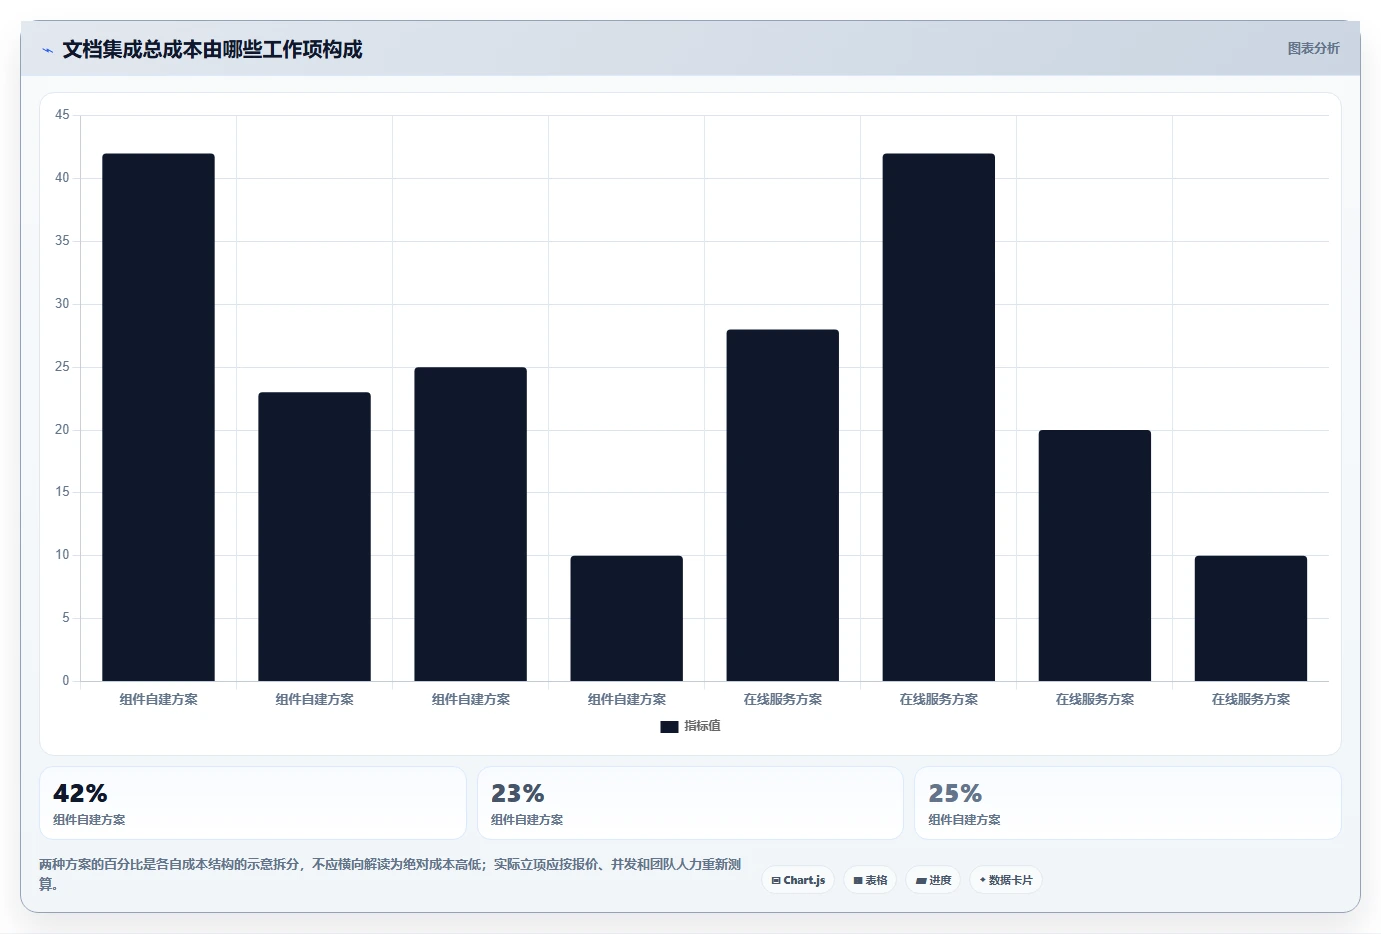Viewport: 1381px width, 934px height.
Task: Select the 进度 chip
Action: [x=933, y=880]
